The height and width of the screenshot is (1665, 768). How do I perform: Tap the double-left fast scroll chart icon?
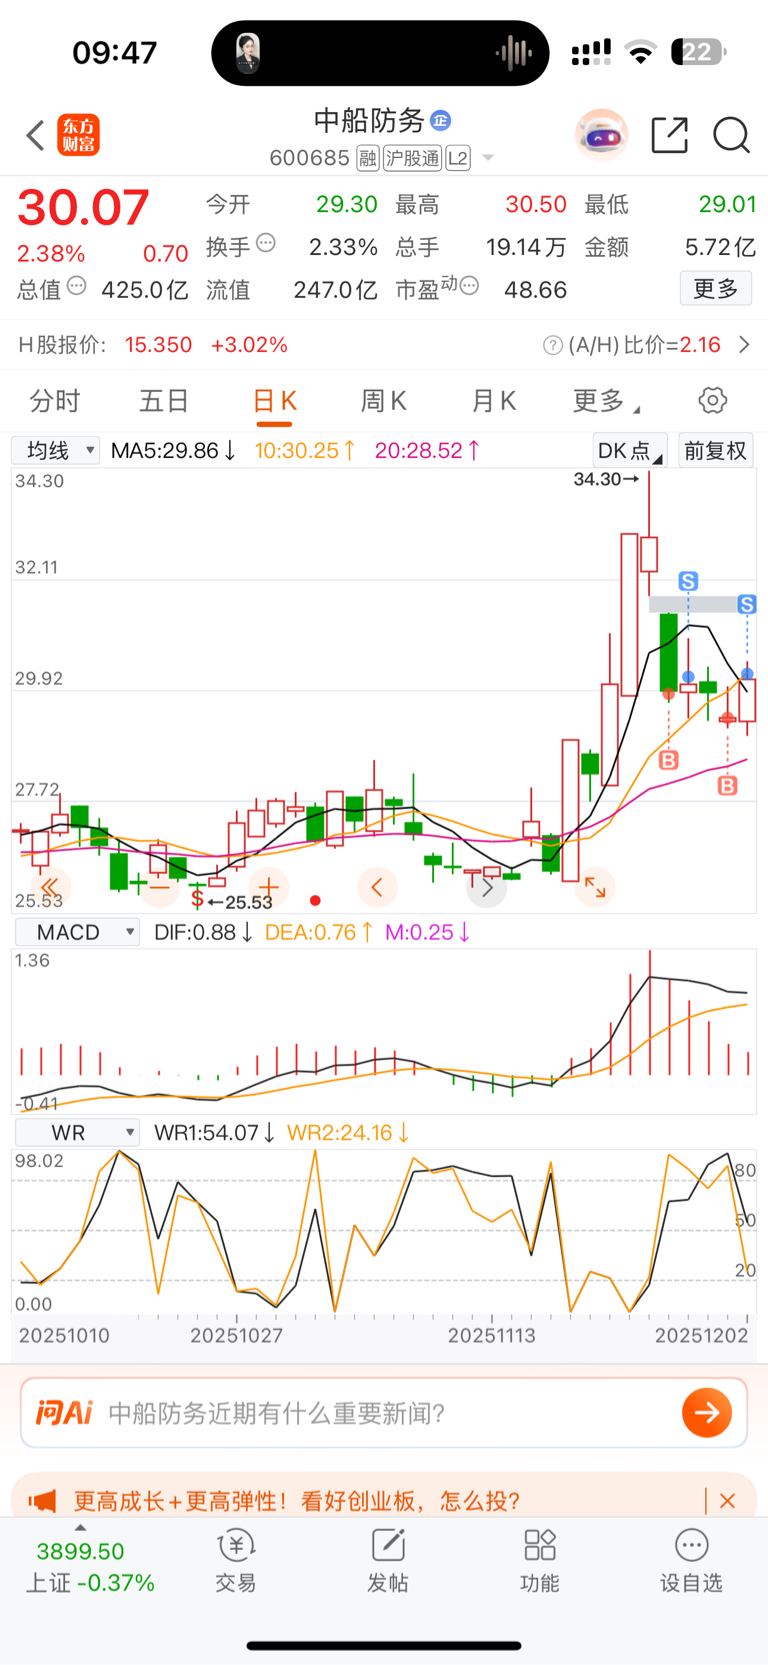tap(49, 887)
